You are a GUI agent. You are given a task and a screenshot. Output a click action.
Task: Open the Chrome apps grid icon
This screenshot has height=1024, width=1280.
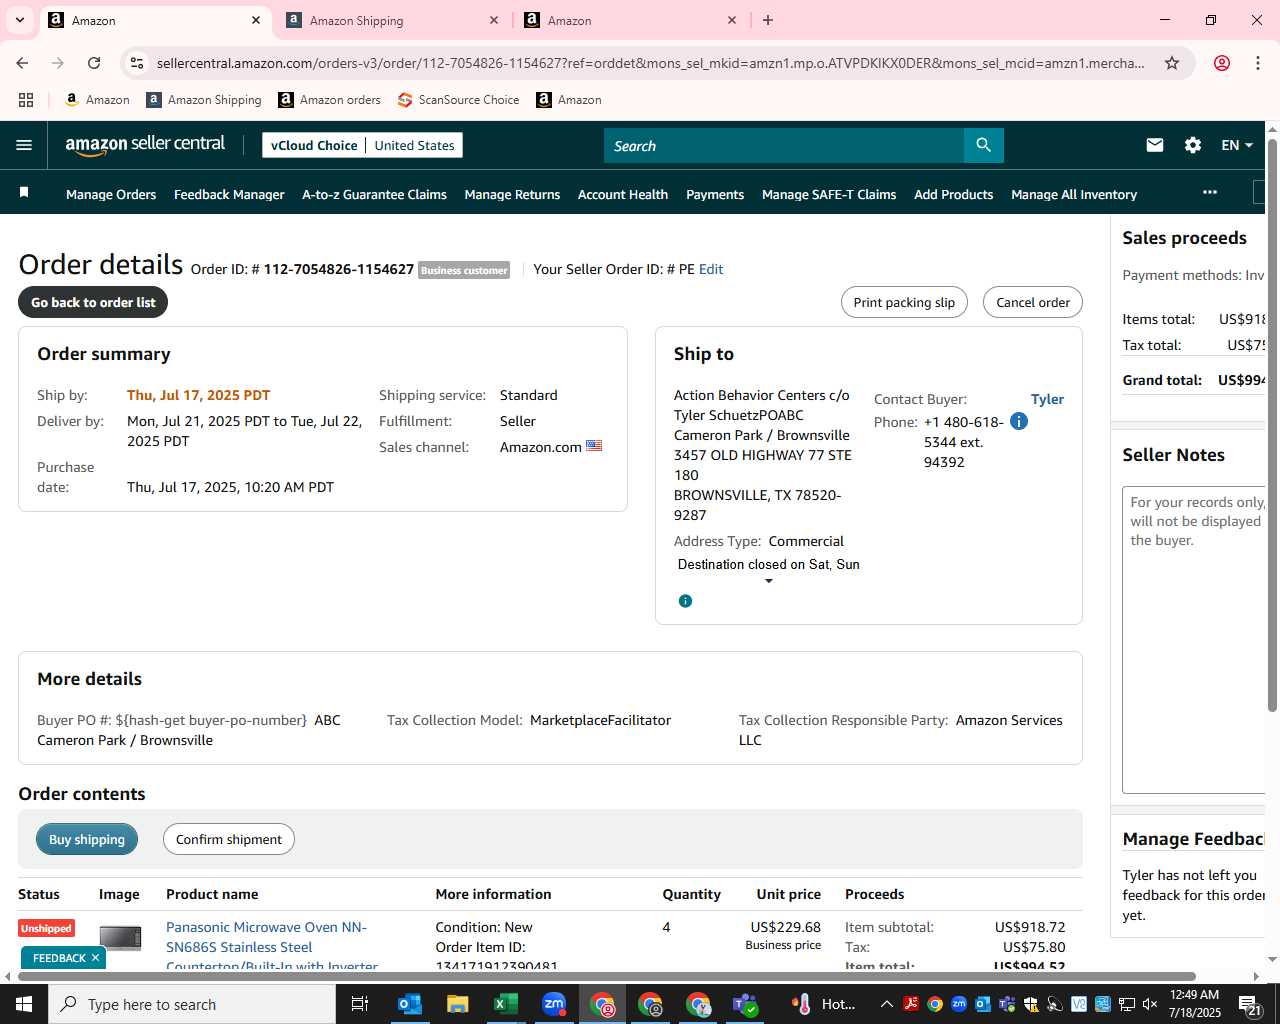(x=26, y=100)
